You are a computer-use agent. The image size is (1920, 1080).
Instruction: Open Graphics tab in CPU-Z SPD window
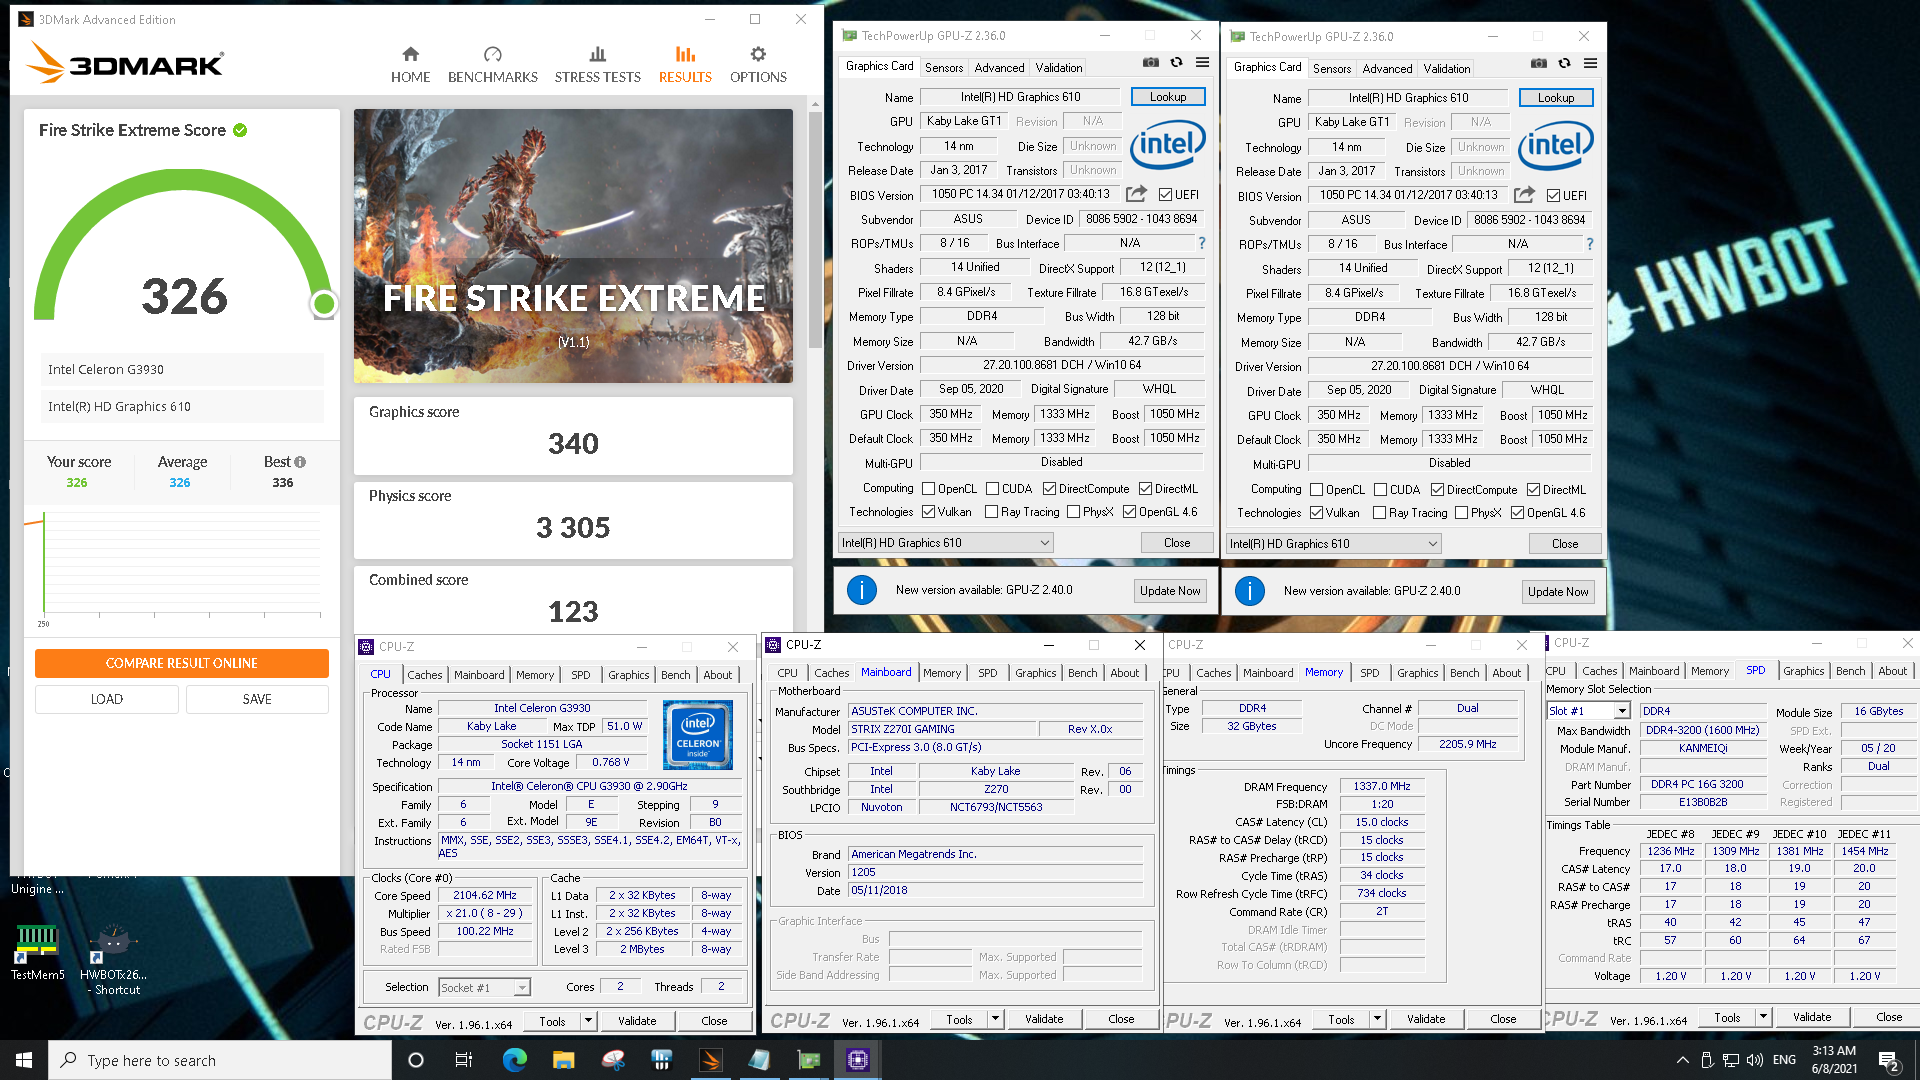tap(1803, 671)
